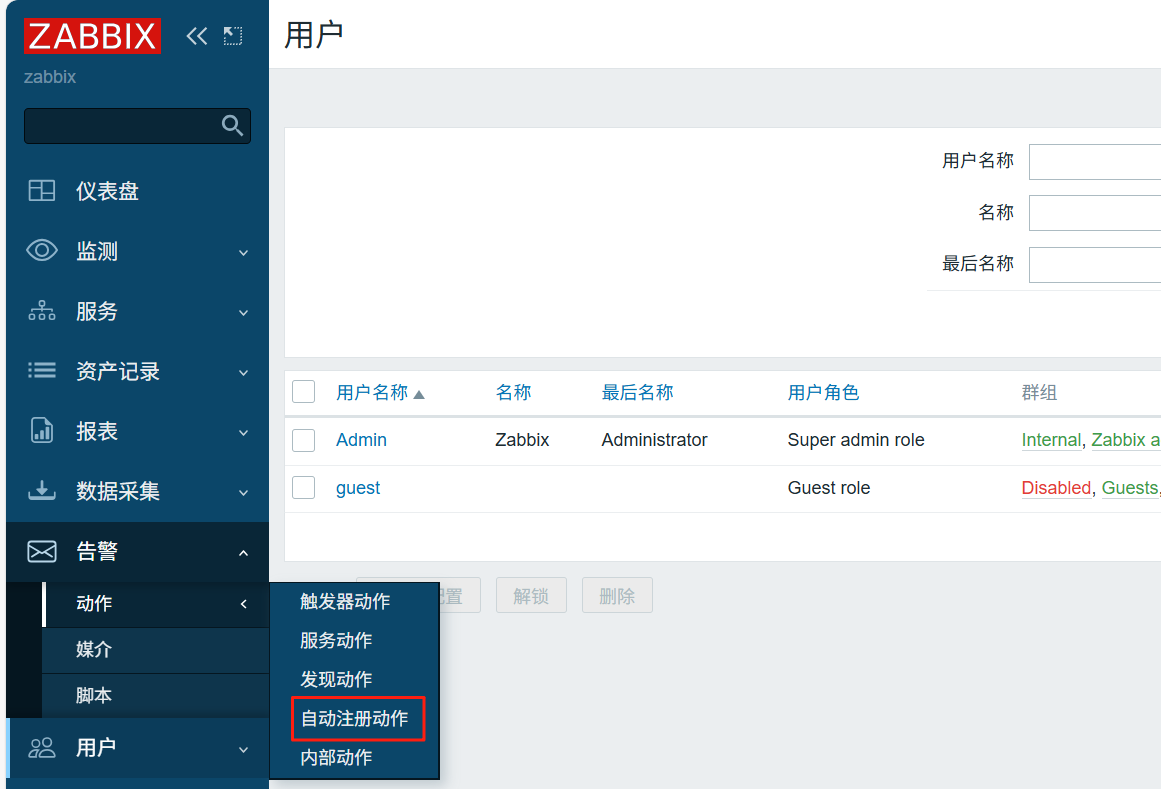Open 仪表盘 menu item
Screen dimensions: 1161x789
click(x=138, y=191)
